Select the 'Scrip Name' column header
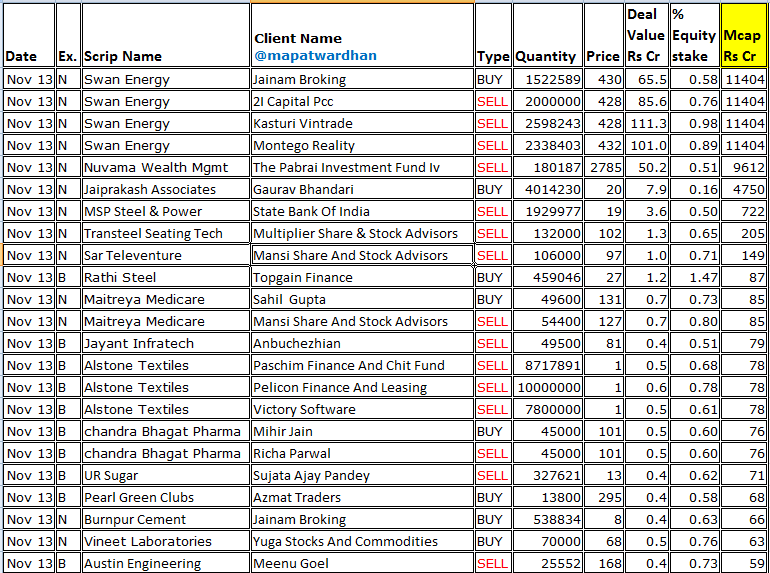This screenshot has height=573, width=770. (x=165, y=35)
